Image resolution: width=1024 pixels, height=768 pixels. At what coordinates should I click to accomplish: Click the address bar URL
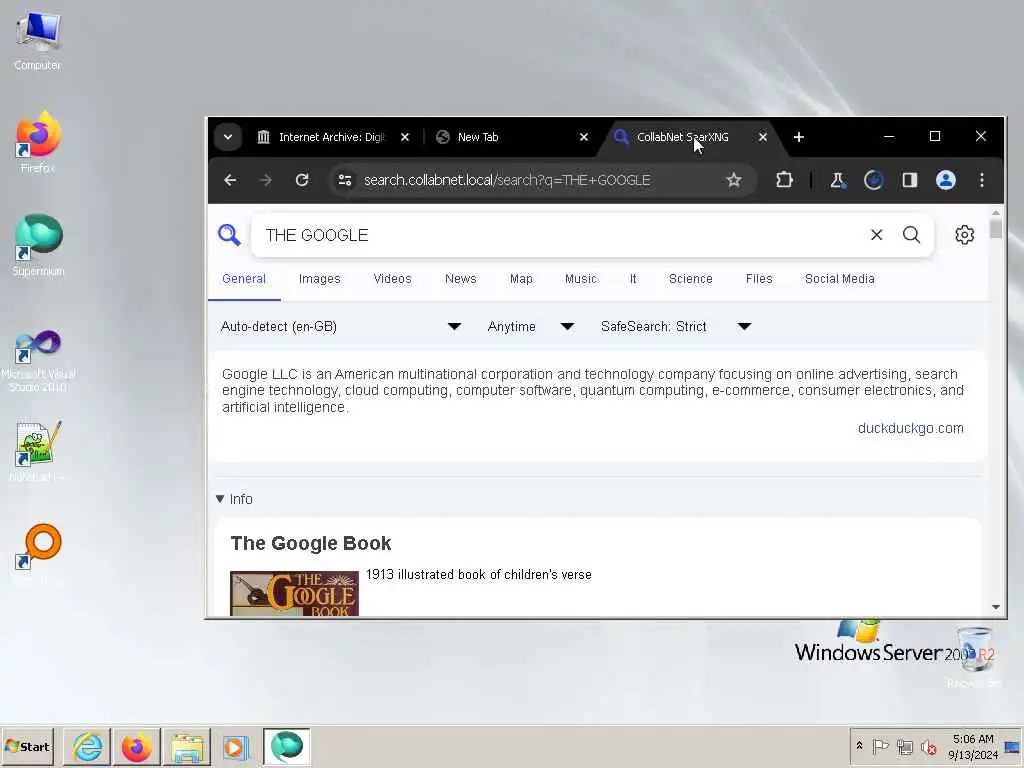(x=507, y=180)
